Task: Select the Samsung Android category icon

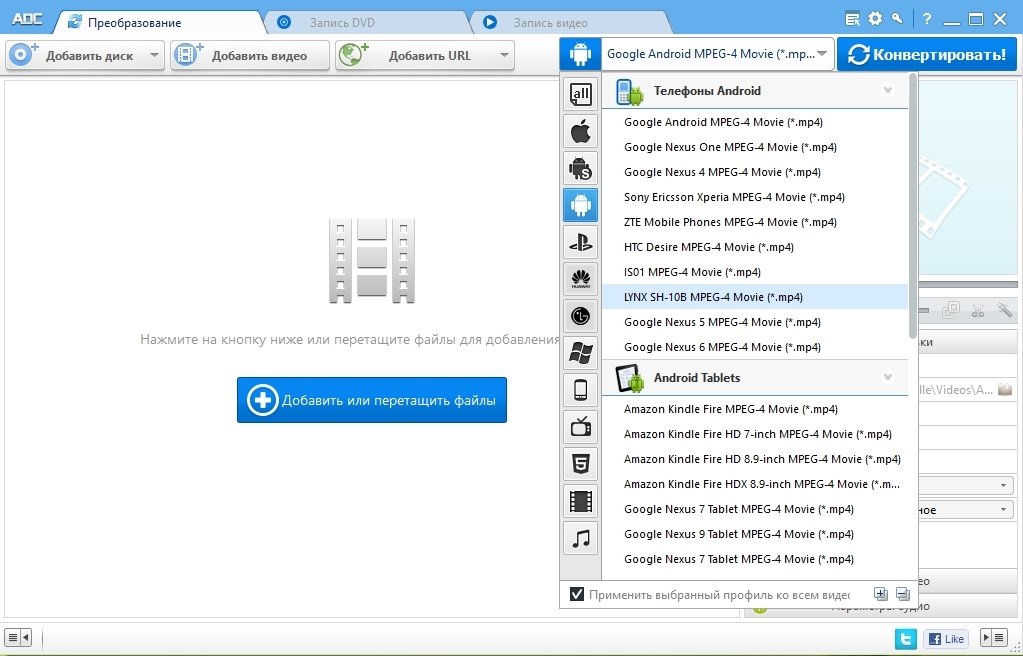Action: click(580, 168)
